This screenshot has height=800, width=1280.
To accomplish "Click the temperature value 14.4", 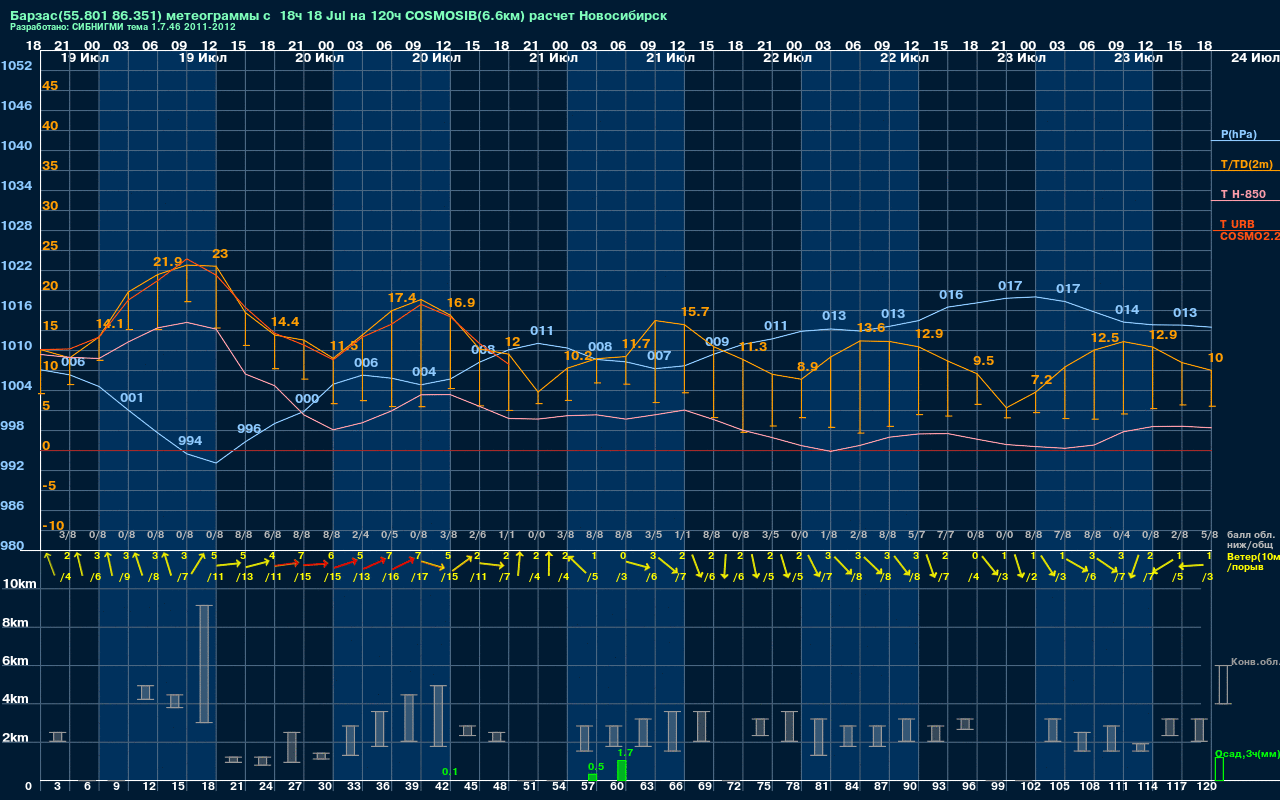I will click(x=285, y=322).
